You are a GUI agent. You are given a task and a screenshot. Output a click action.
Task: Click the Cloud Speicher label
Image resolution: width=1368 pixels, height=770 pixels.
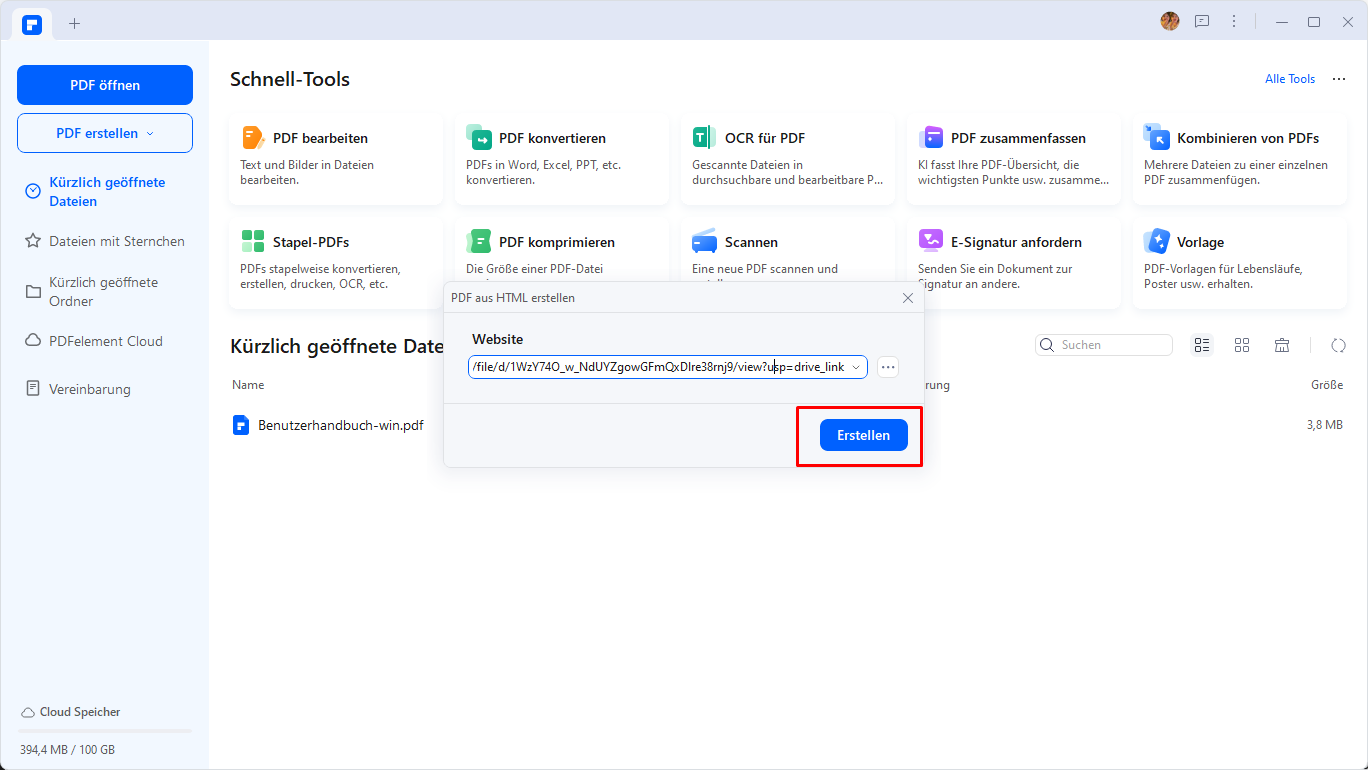click(80, 712)
